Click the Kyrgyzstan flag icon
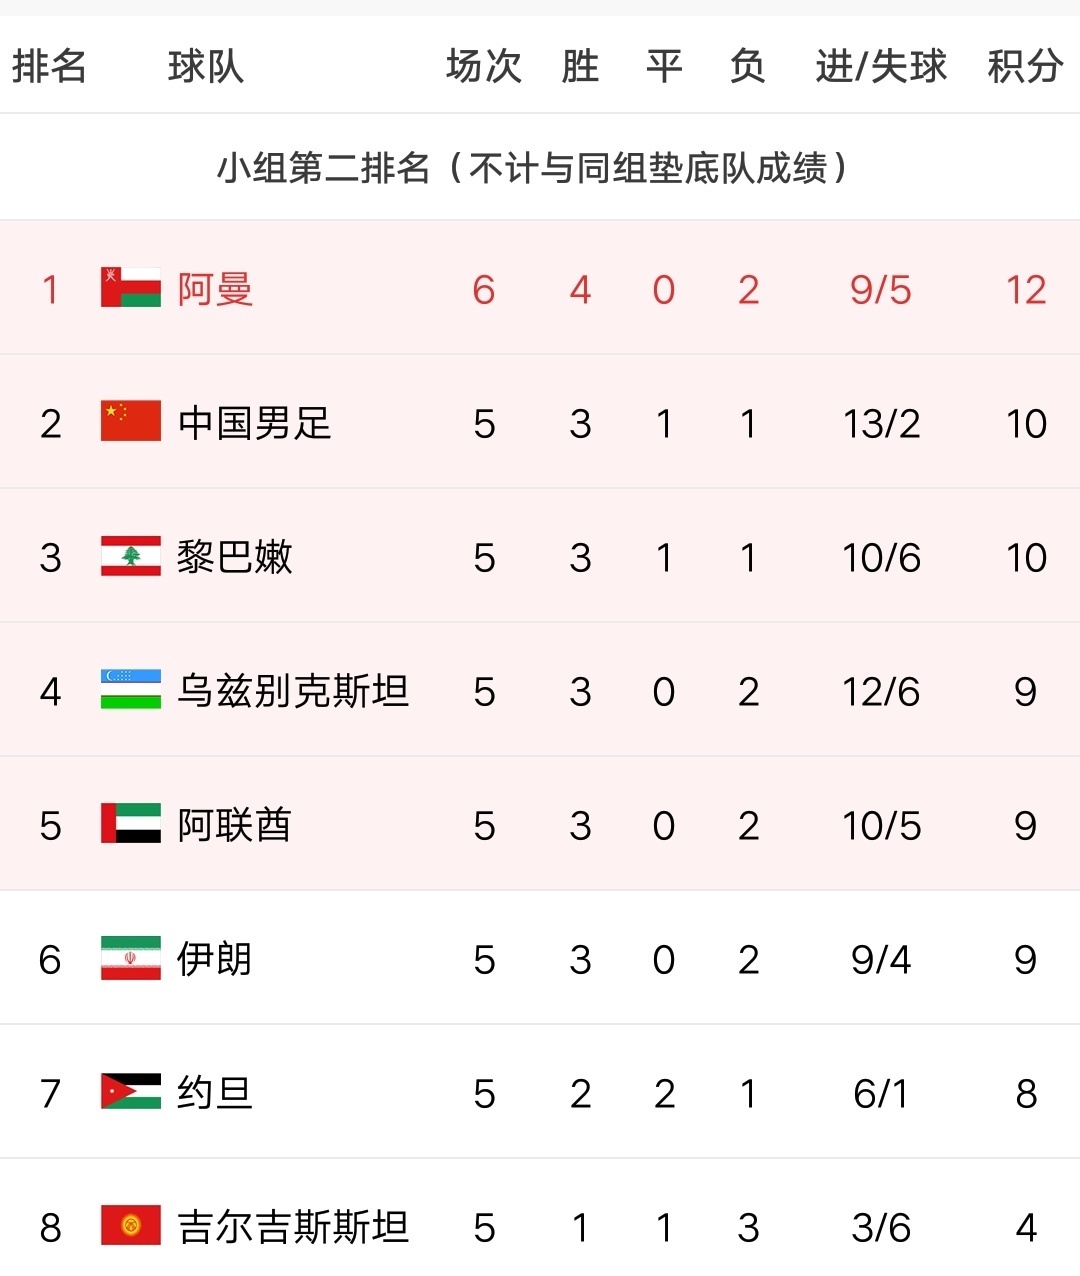The image size is (1080, 1276). [131, 1225]
